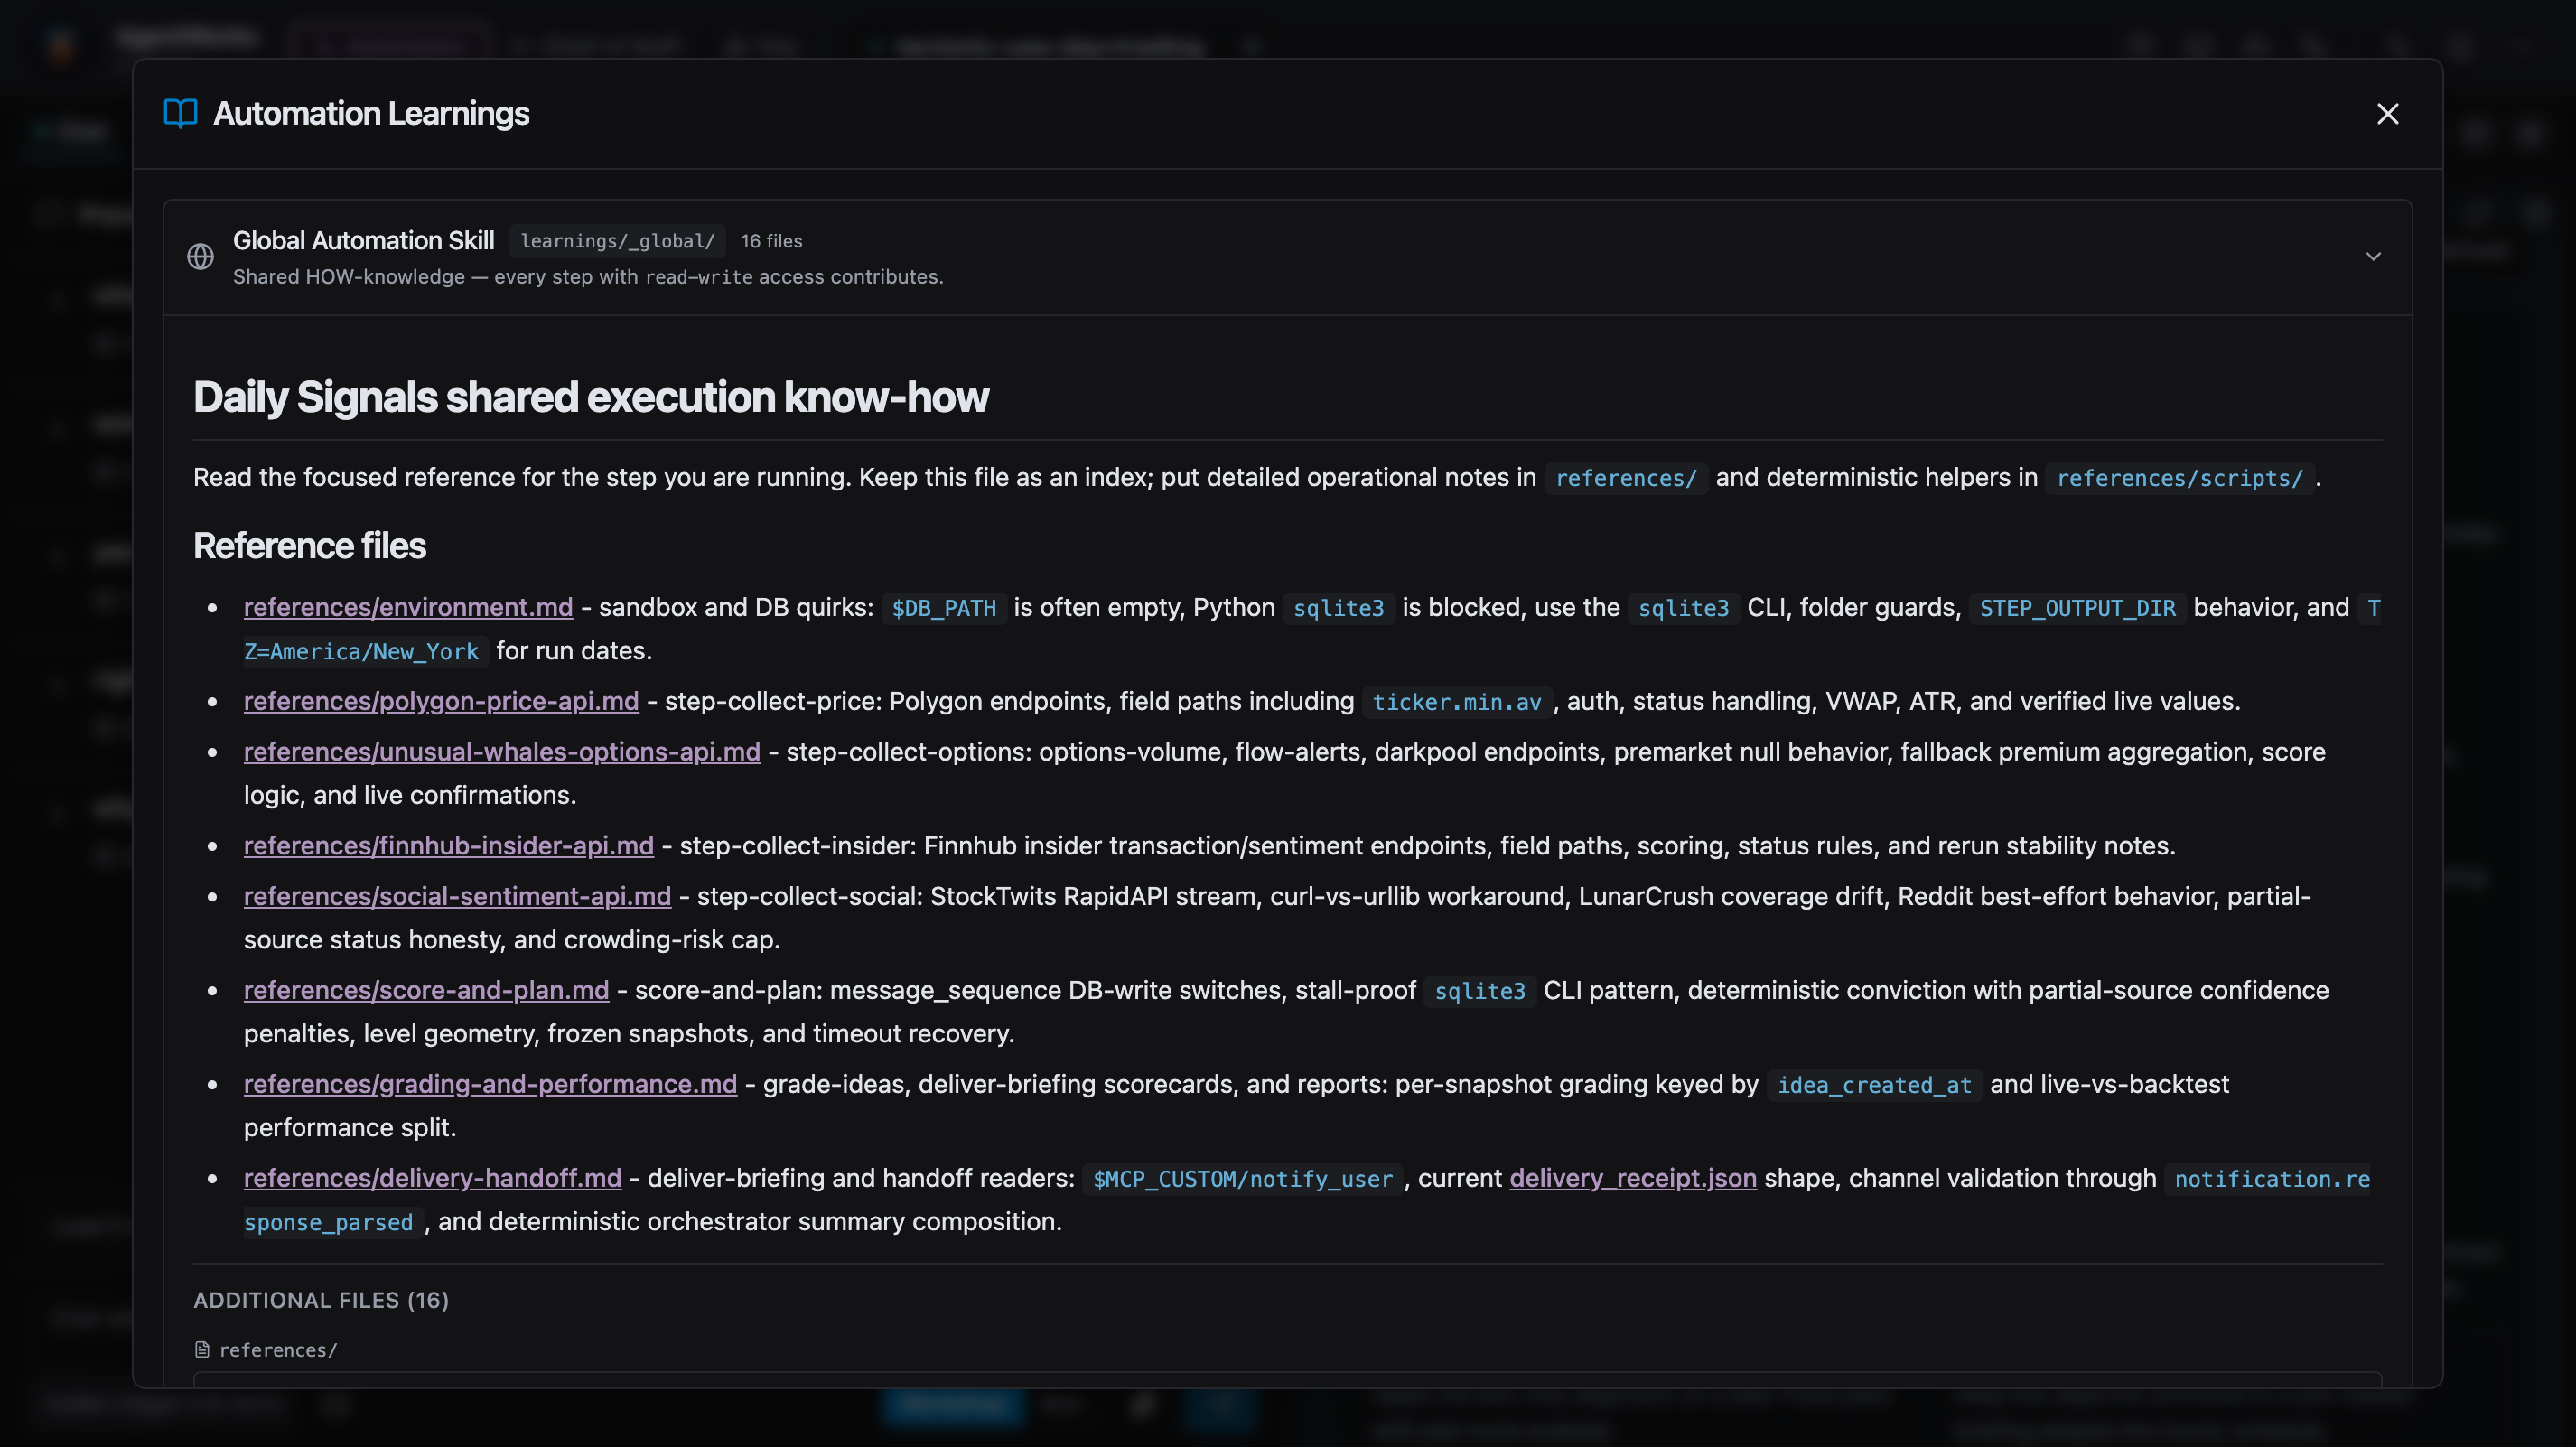
Task: Open references/score-and-plan.md link
Action: pyautogui.click(x=426, y=990)
